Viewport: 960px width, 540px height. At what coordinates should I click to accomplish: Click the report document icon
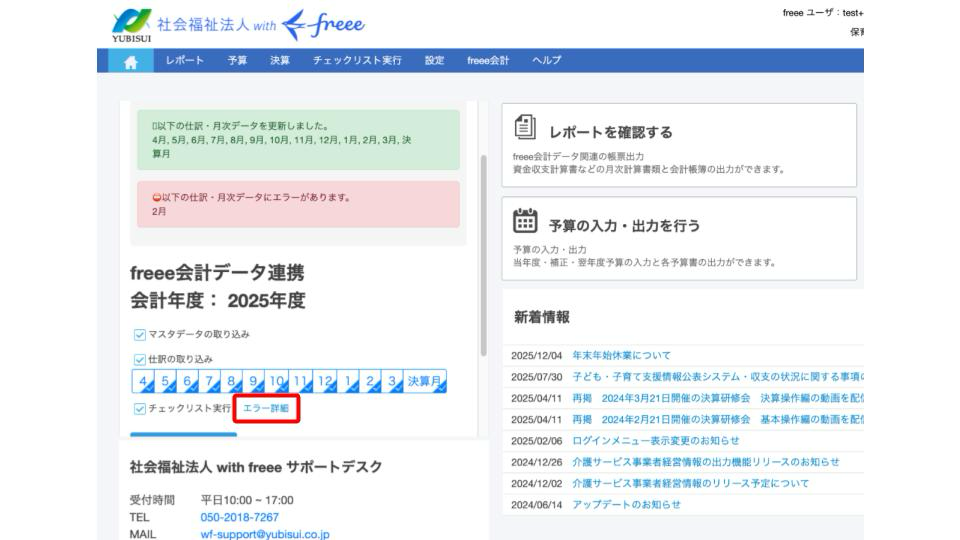click(x=525, y=127)
